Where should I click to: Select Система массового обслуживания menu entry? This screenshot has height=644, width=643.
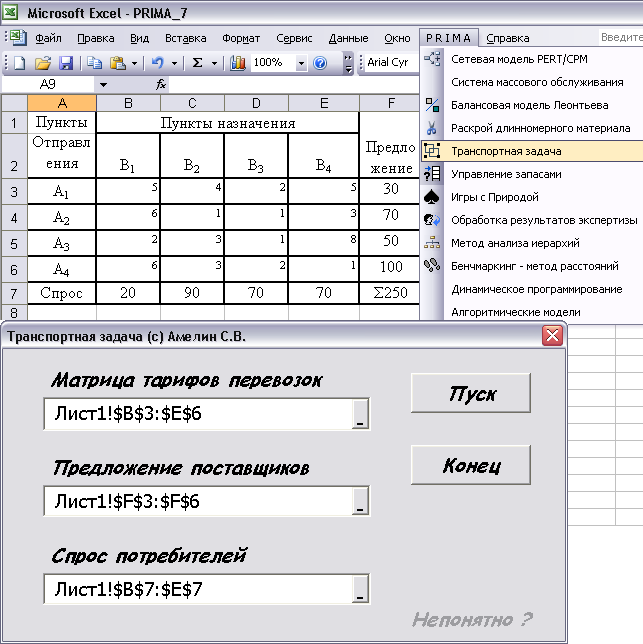pyautogui.click(x=532, y=82)
